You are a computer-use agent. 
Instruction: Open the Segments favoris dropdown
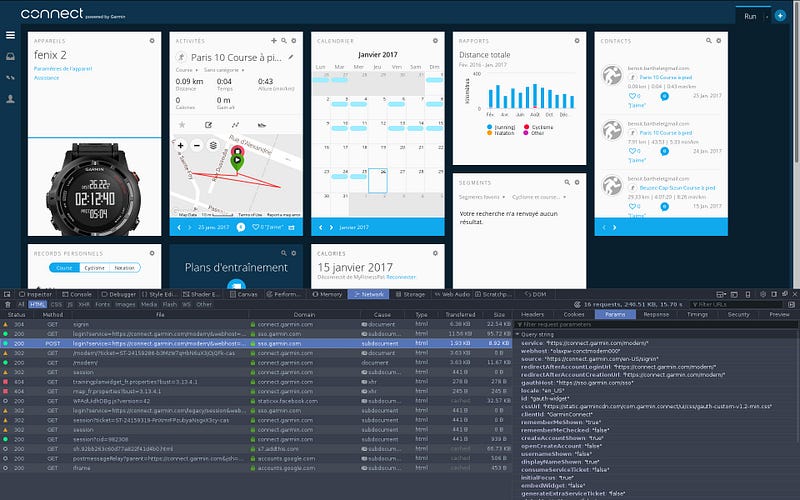(482, 197)
